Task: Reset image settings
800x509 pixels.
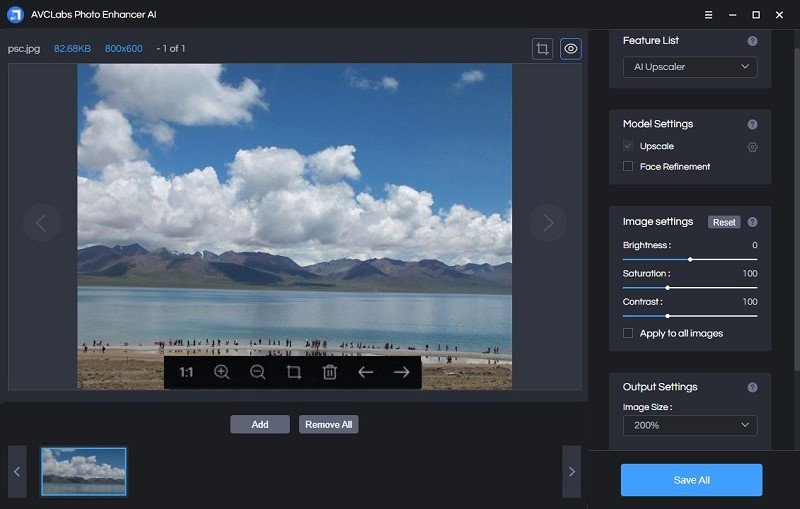Action: pyautogui.click(x=724, y=222)
